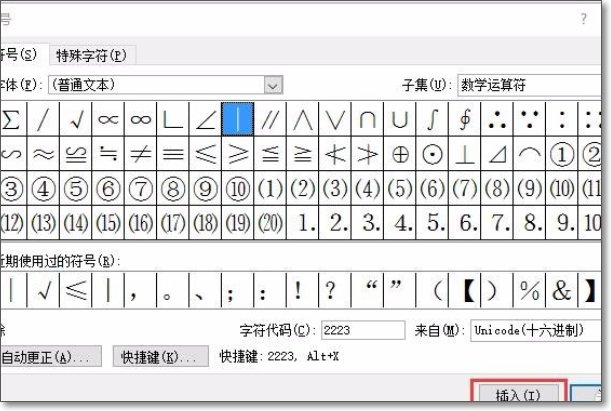Select the circled plus symbol
Viewport: 611px width, 411px height.
399,153
